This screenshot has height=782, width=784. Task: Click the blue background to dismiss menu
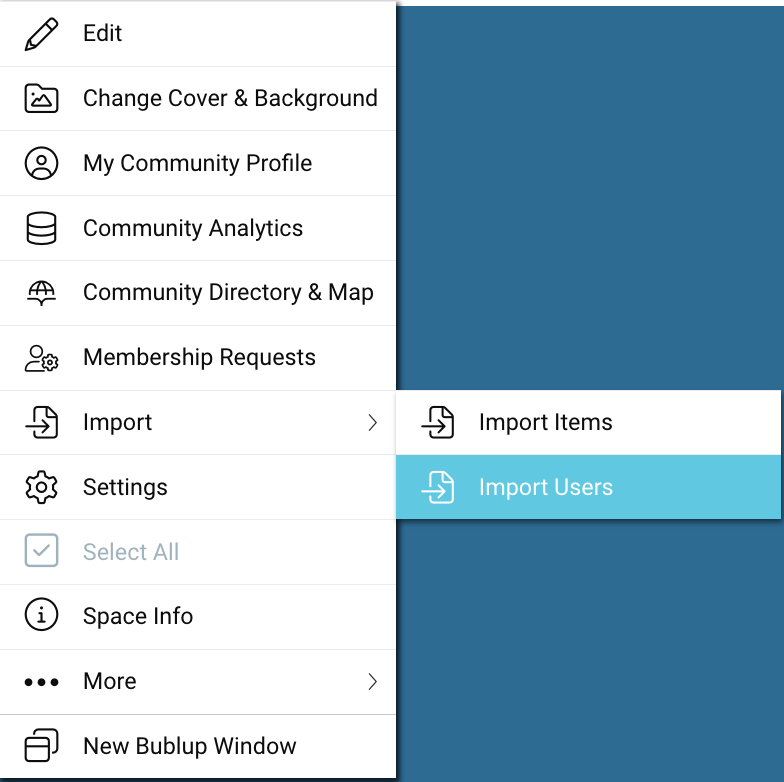590,200
